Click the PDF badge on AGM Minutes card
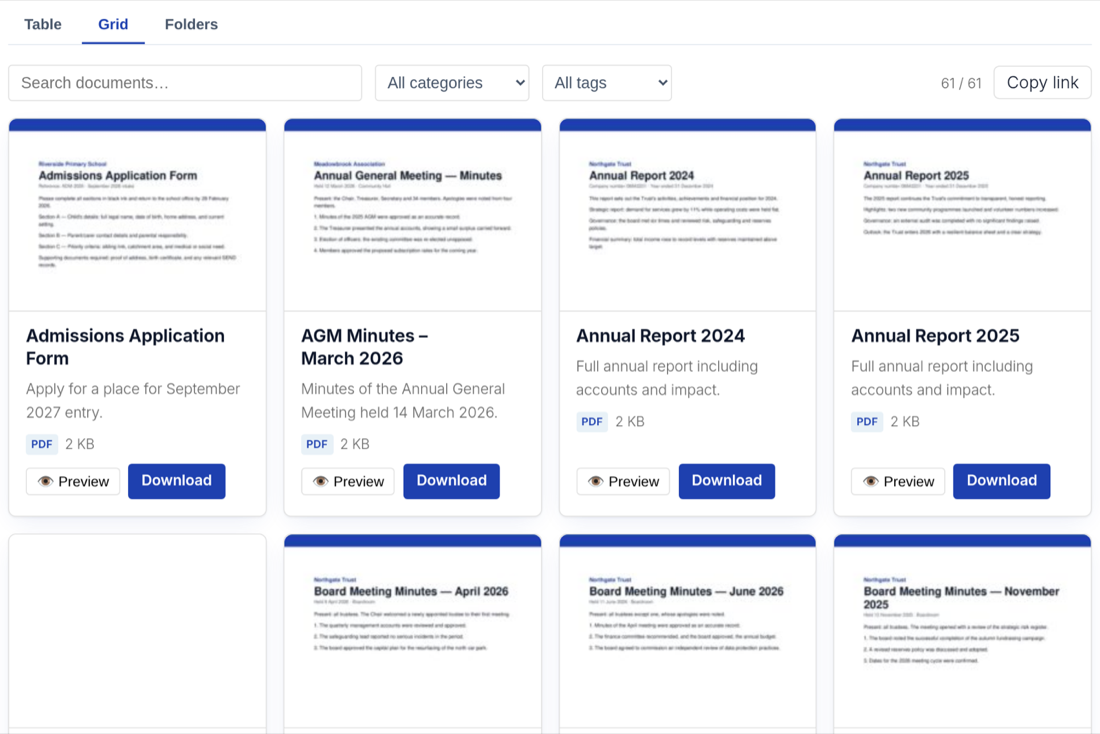1100x734 pixels. (316, 444)
